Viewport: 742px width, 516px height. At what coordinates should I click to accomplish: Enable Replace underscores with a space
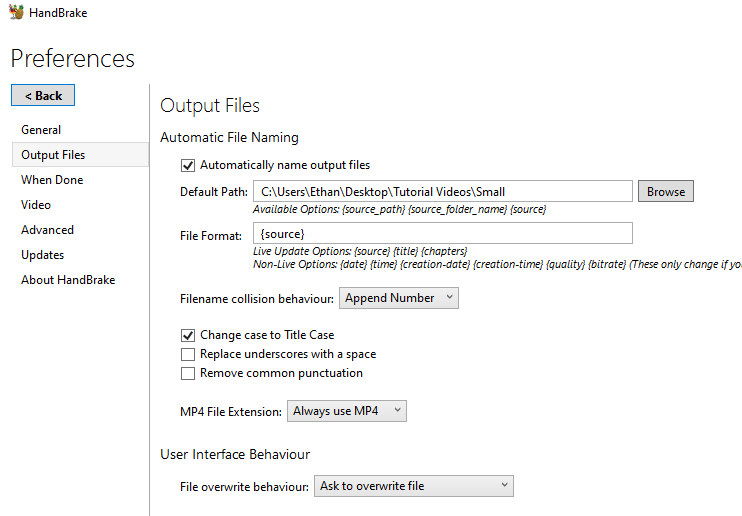pos(188,354)
